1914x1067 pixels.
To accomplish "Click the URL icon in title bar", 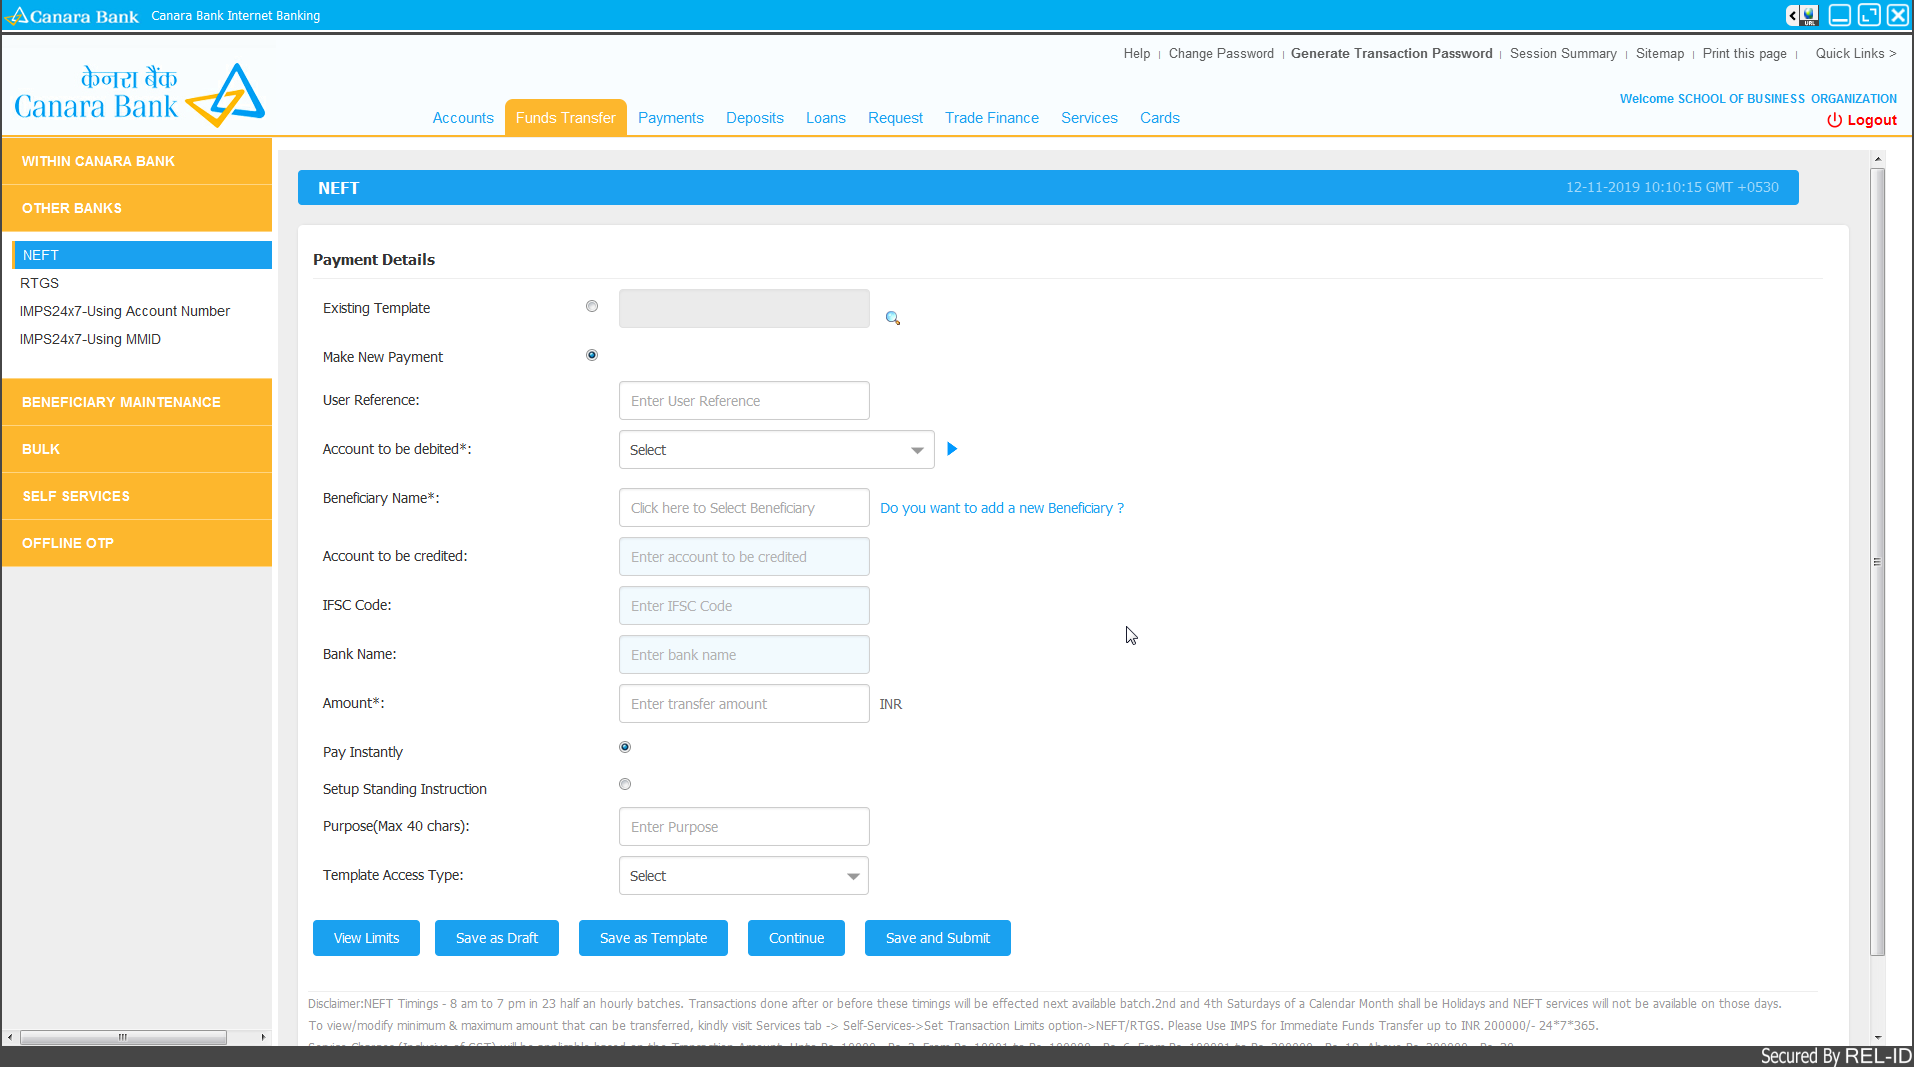I will tap(1809, 15).
